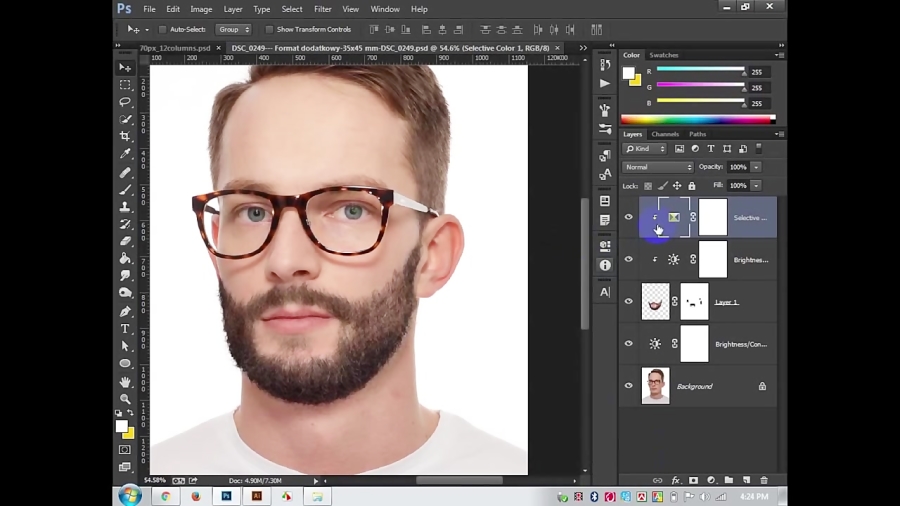Select the Move tool in the toolbox
Screen dimensions: 900x506
point(125,68)
